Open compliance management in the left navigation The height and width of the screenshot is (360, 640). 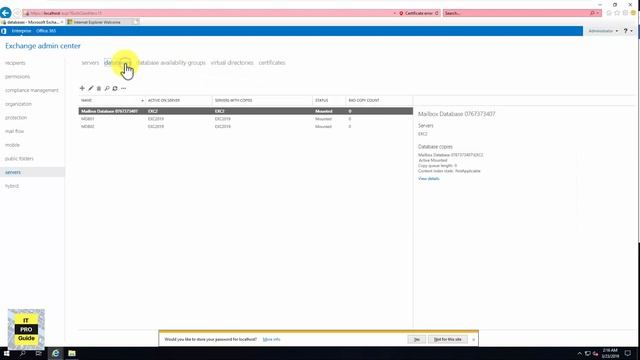(x=32, y=90)
